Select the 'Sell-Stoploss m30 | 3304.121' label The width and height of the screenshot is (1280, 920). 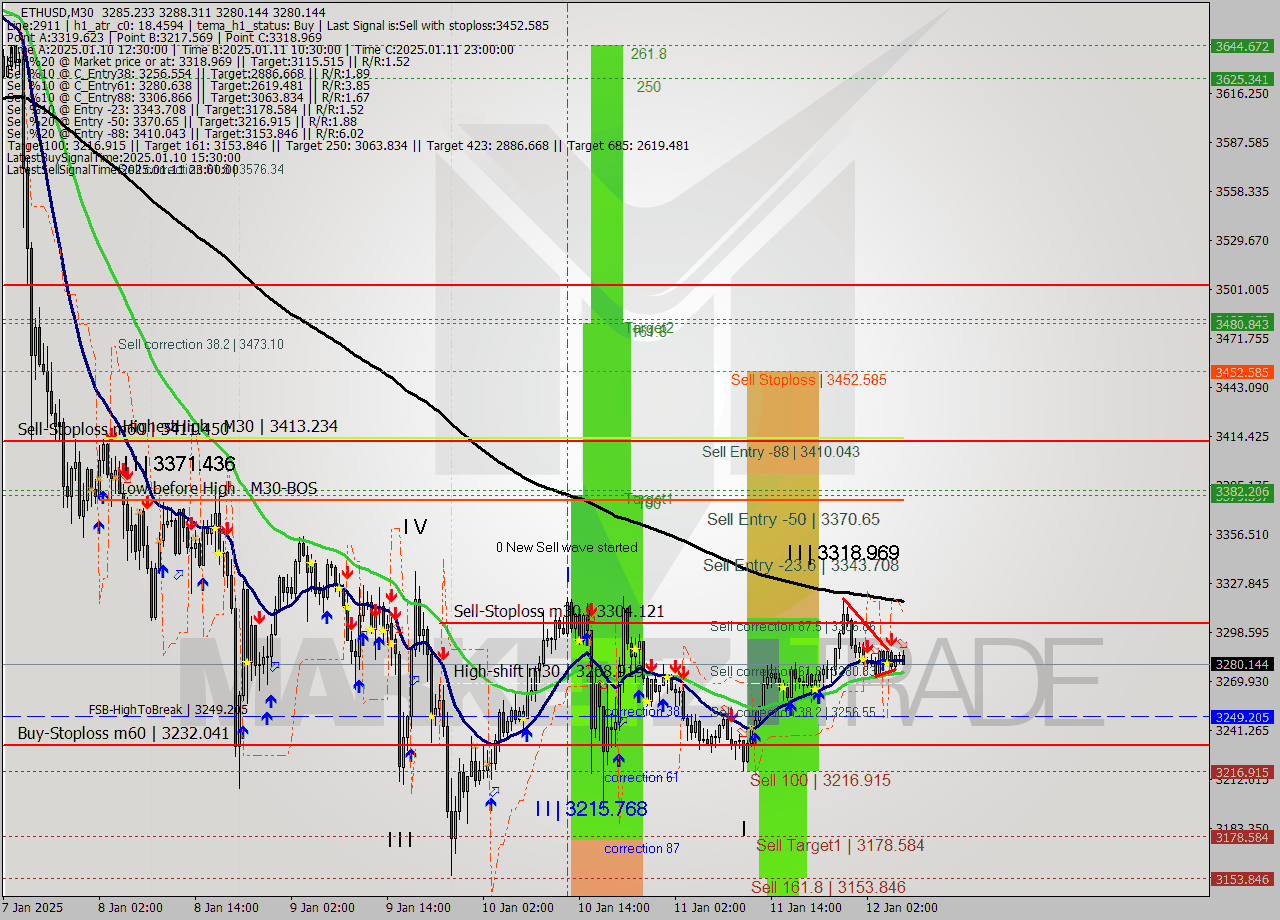point(559,611)
